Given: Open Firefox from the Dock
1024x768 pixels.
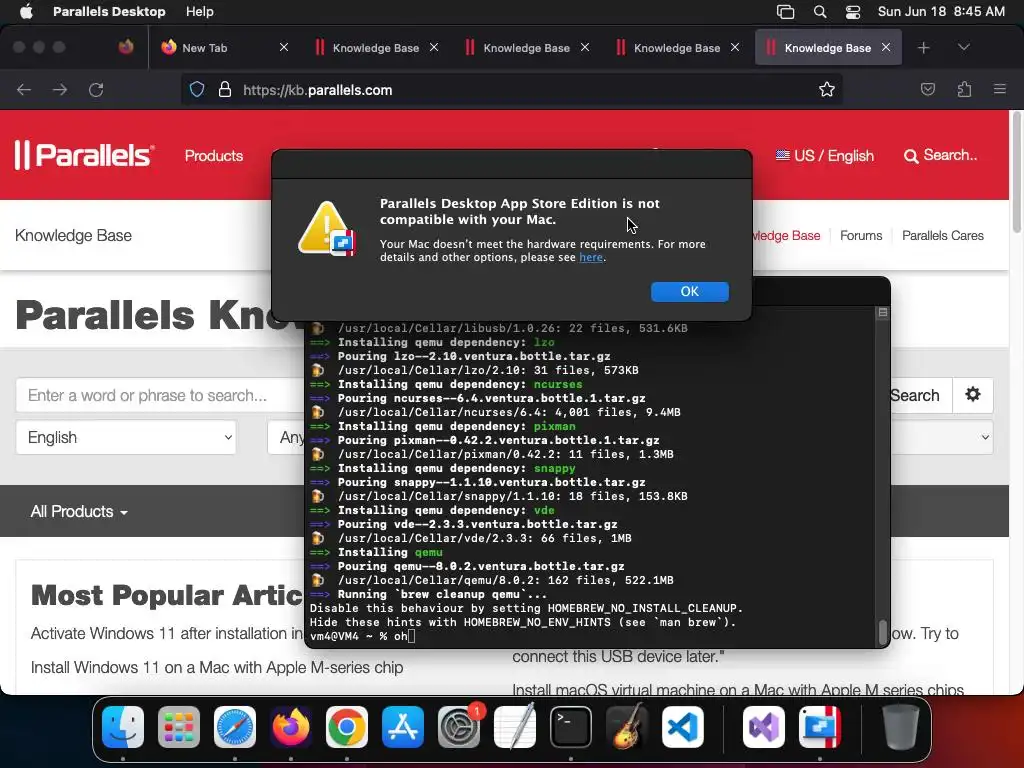Looking at the screenshot, I should 291,727.
